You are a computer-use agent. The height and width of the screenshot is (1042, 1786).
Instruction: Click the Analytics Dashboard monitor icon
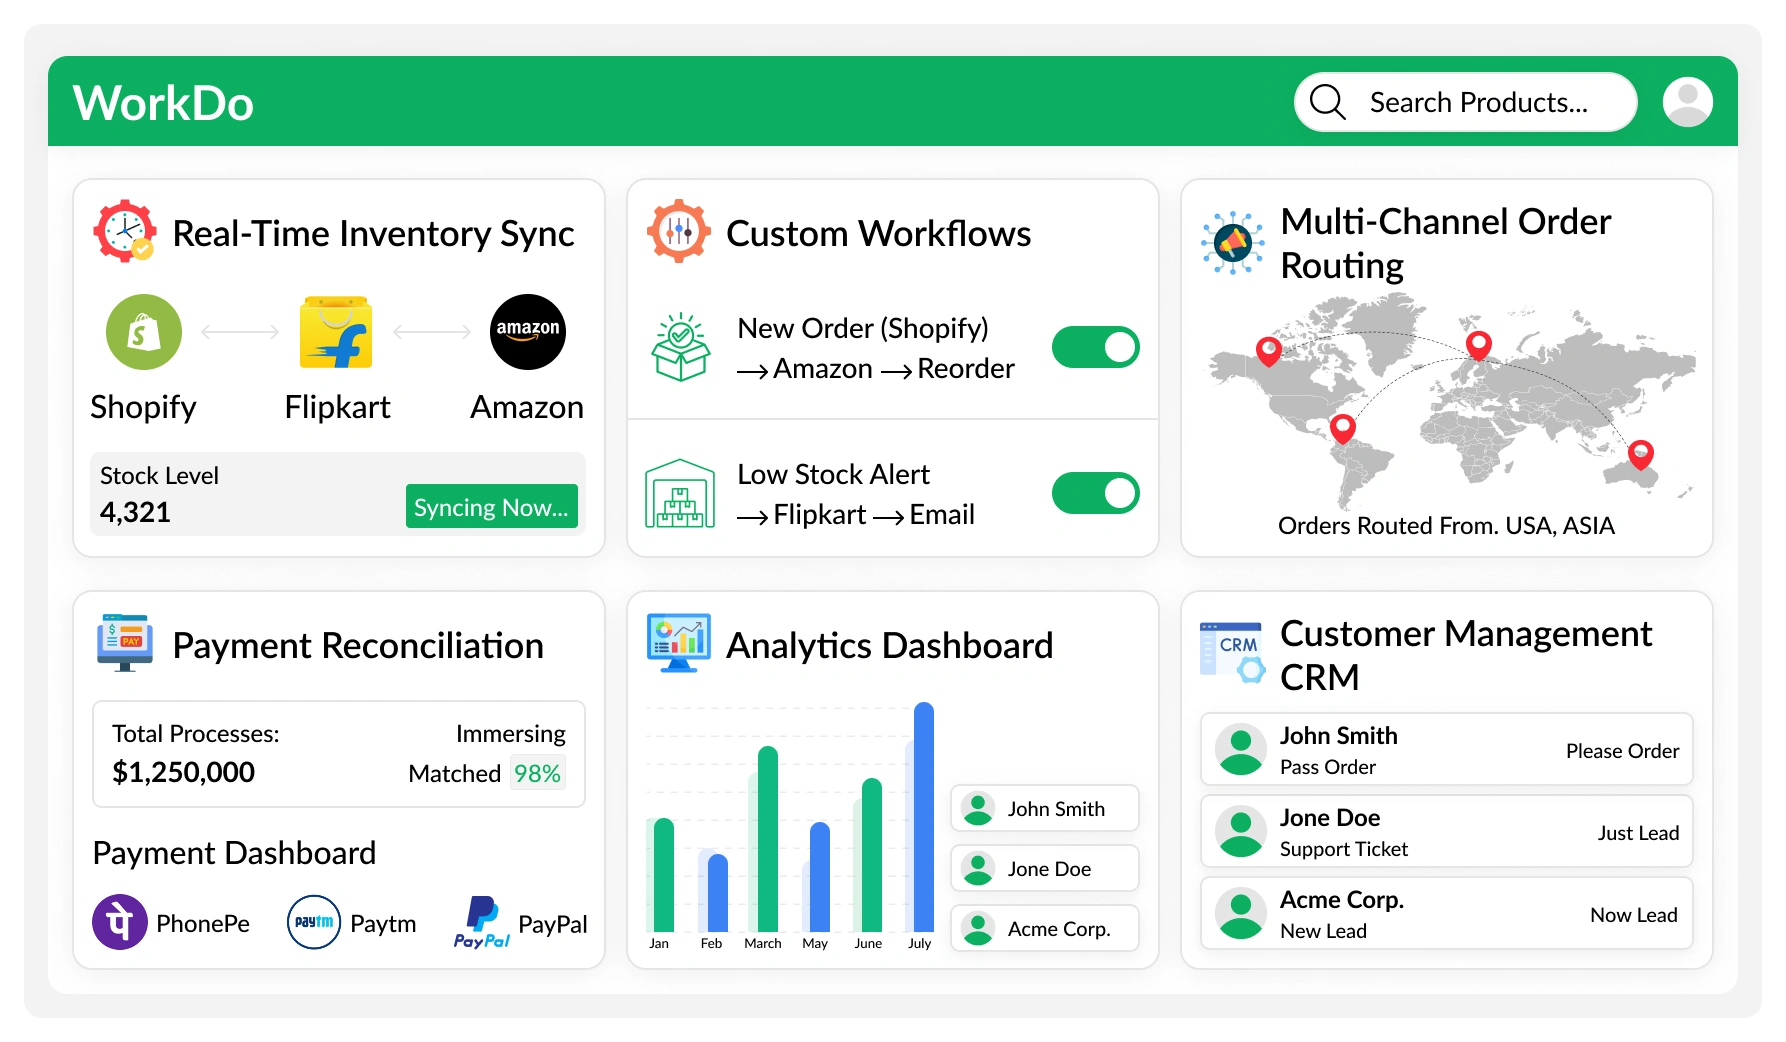[679, 643]
